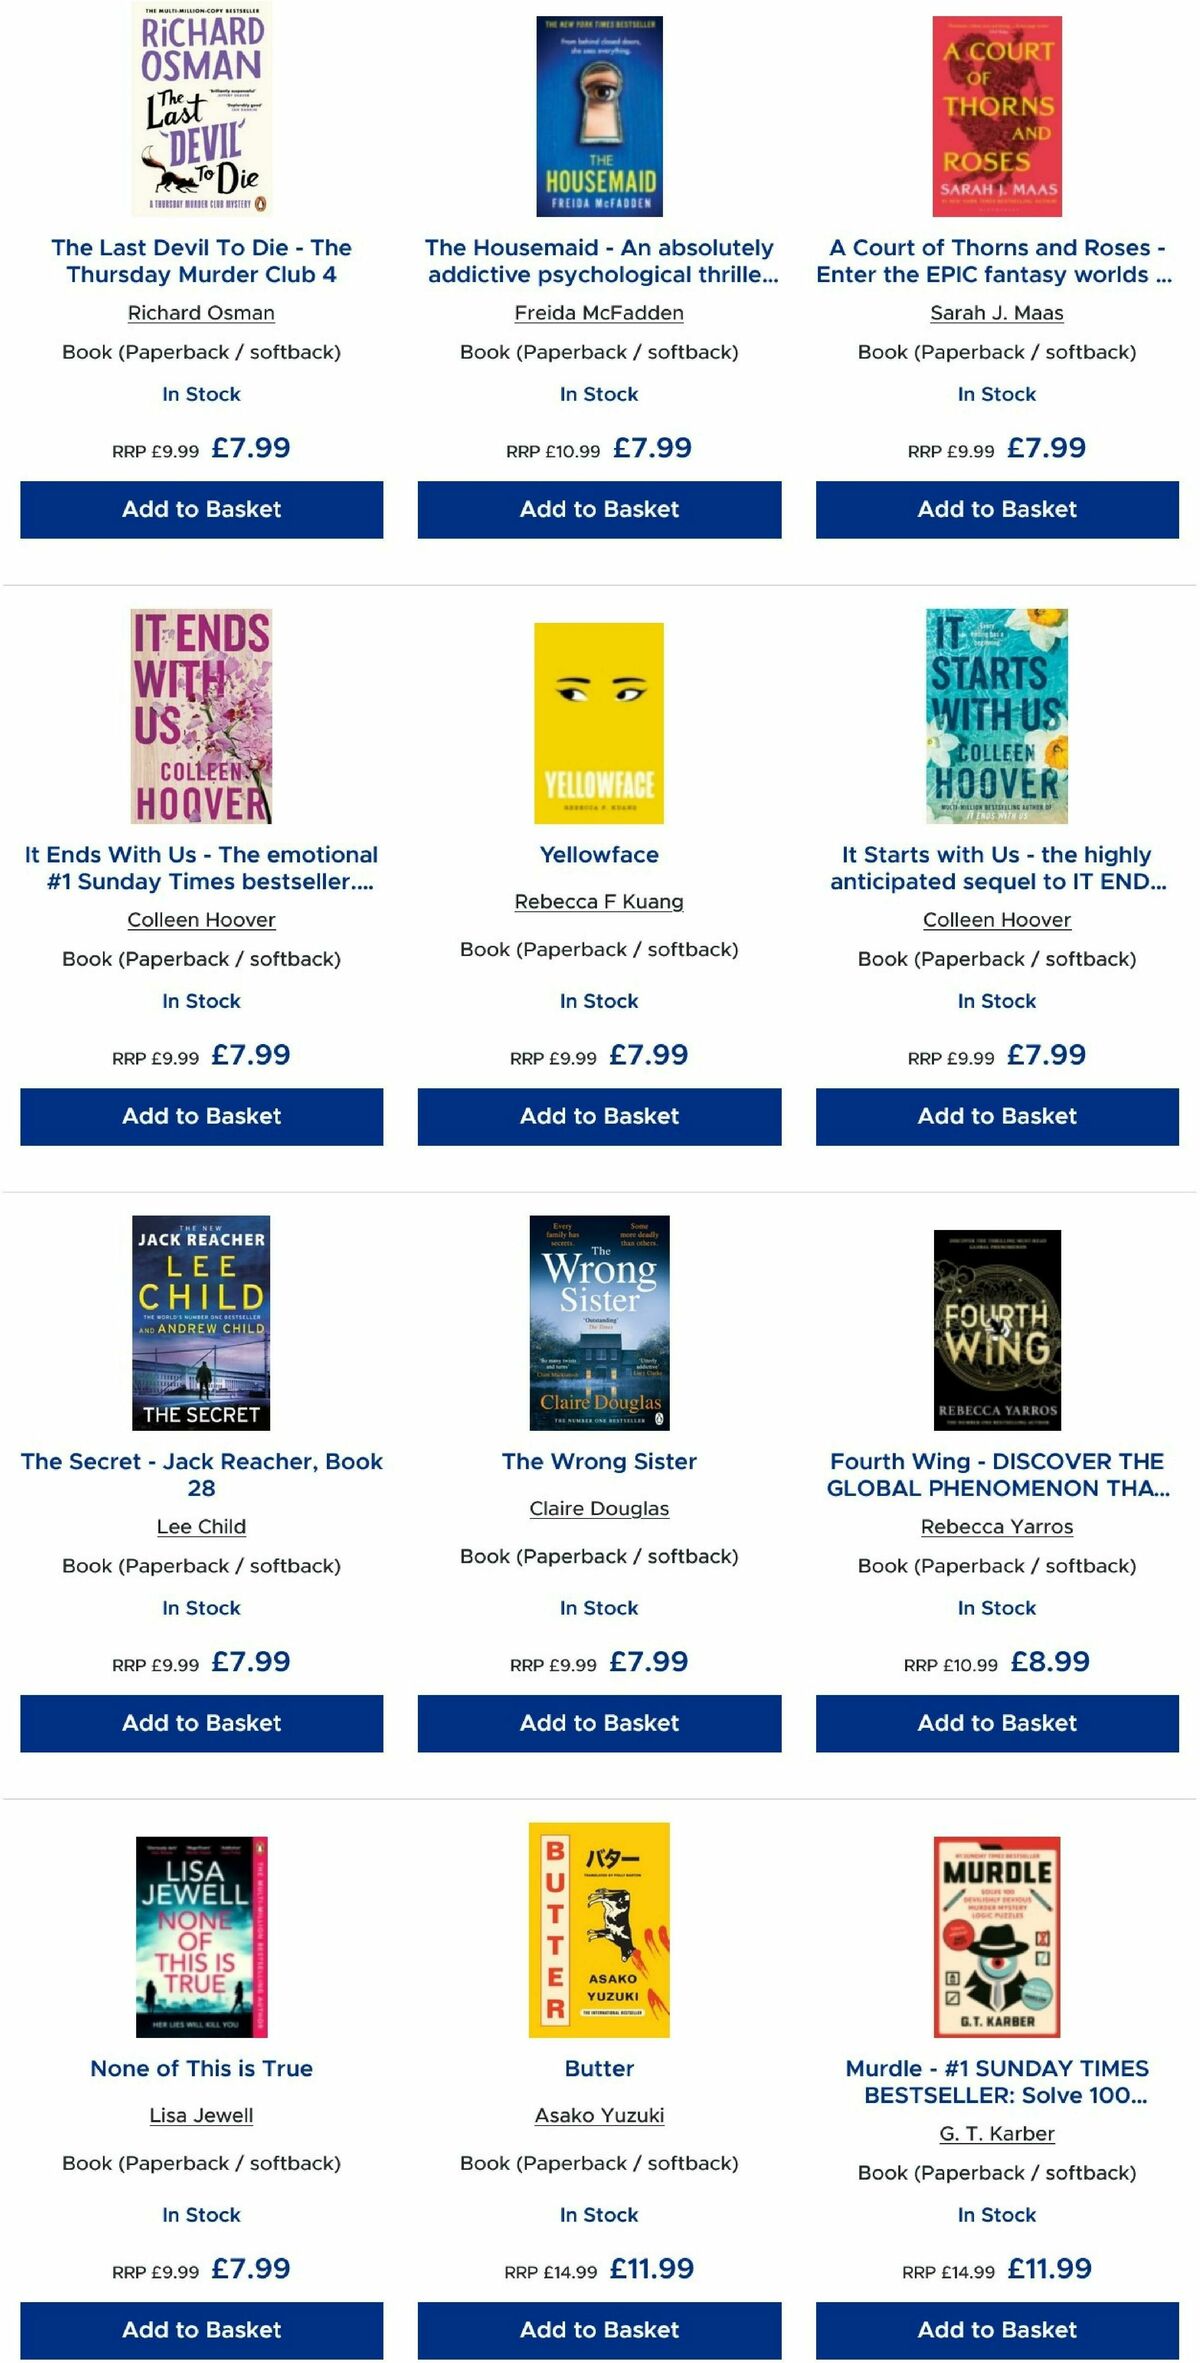Viewport: 1200px width, 2363px height.
Task: Open the Colleen Hoover author link under It Ends With Us
Action: coord(200,920)
